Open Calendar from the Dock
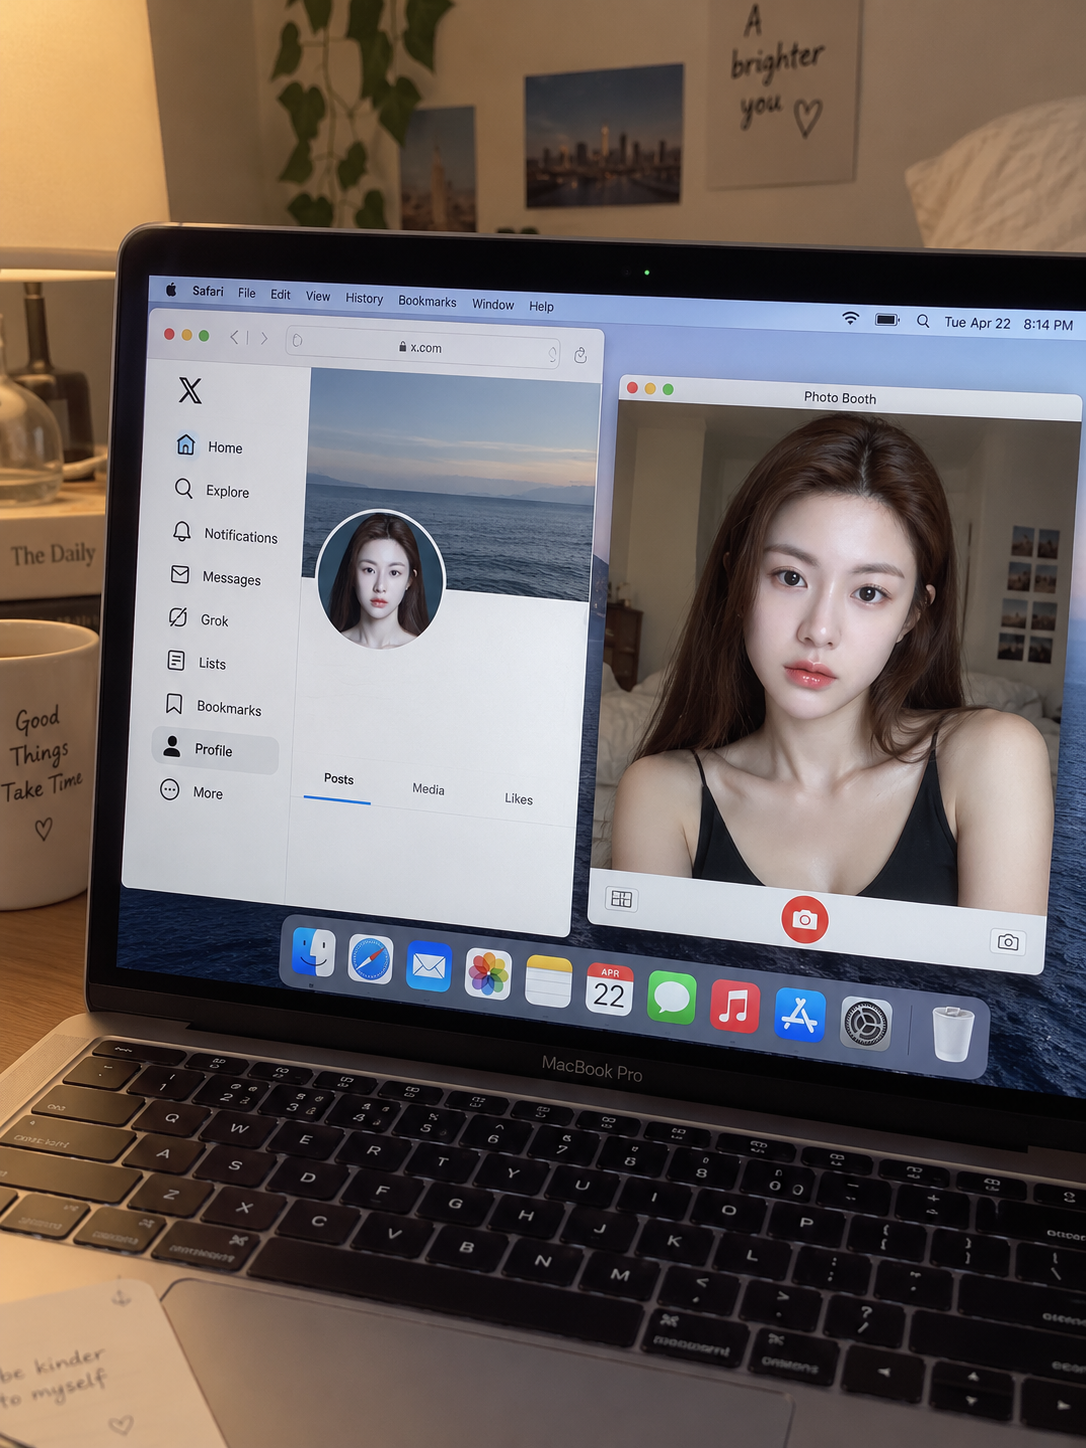Screen dimensions: 1086x1448 609,990
